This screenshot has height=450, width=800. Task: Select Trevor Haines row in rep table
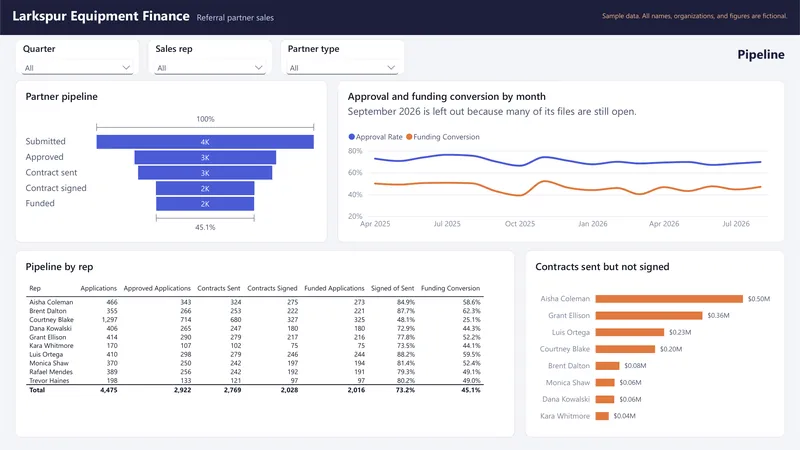255,380
